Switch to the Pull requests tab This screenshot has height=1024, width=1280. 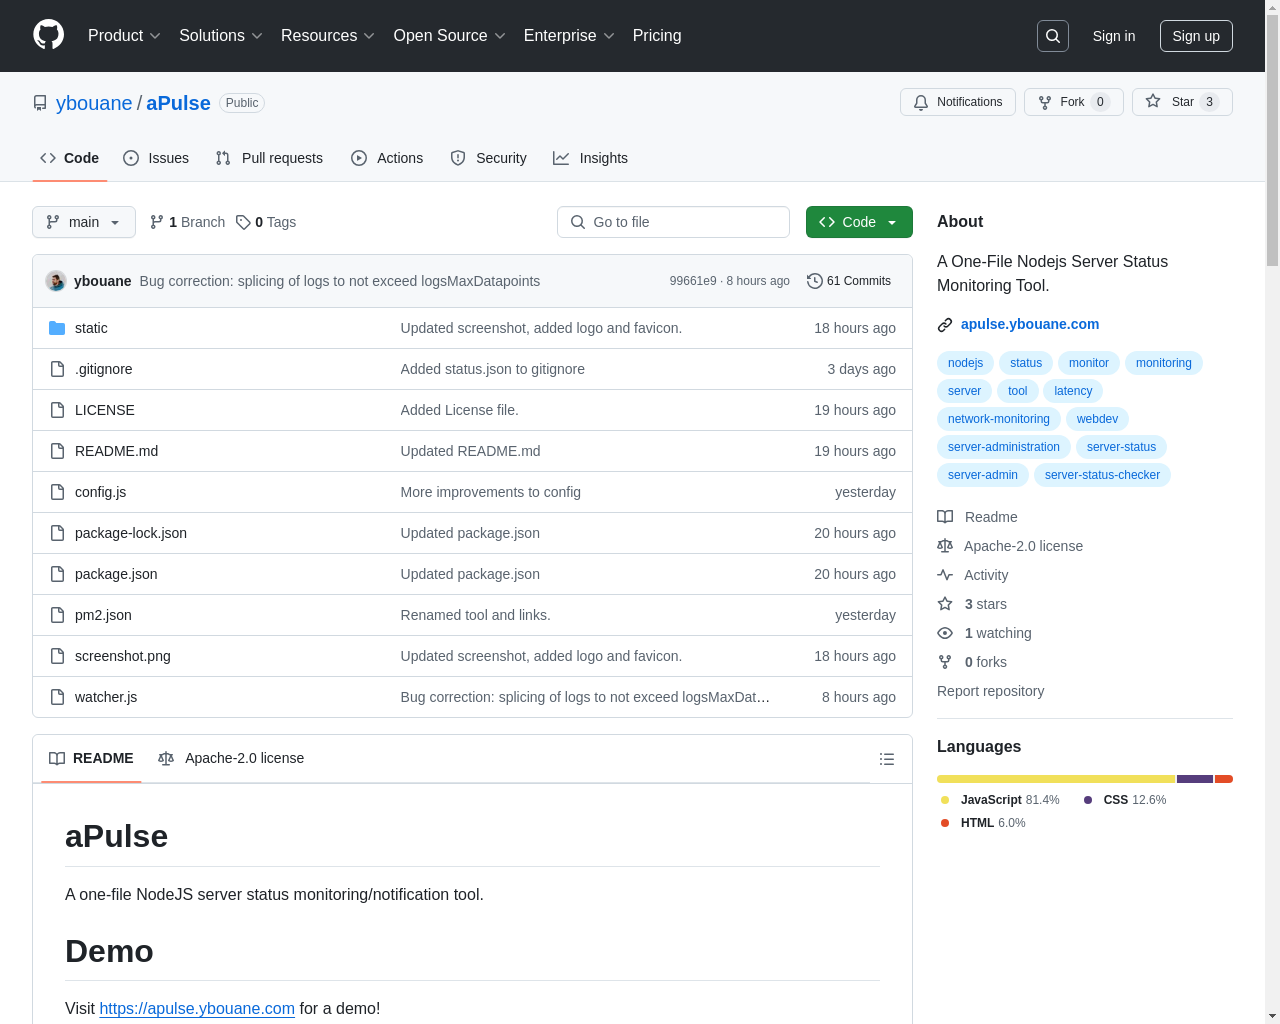click(x=269, y=158)
